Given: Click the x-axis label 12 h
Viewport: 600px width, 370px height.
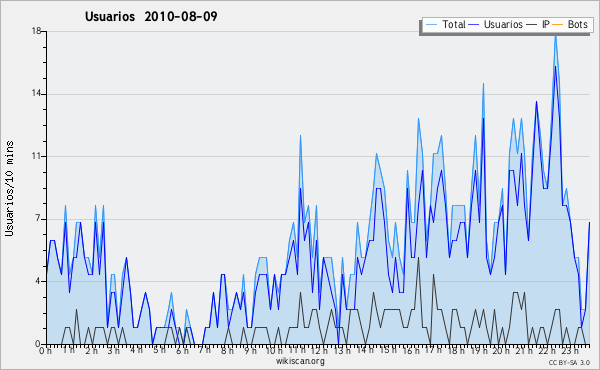Looking at the screenshot, I should coord(320,351).
